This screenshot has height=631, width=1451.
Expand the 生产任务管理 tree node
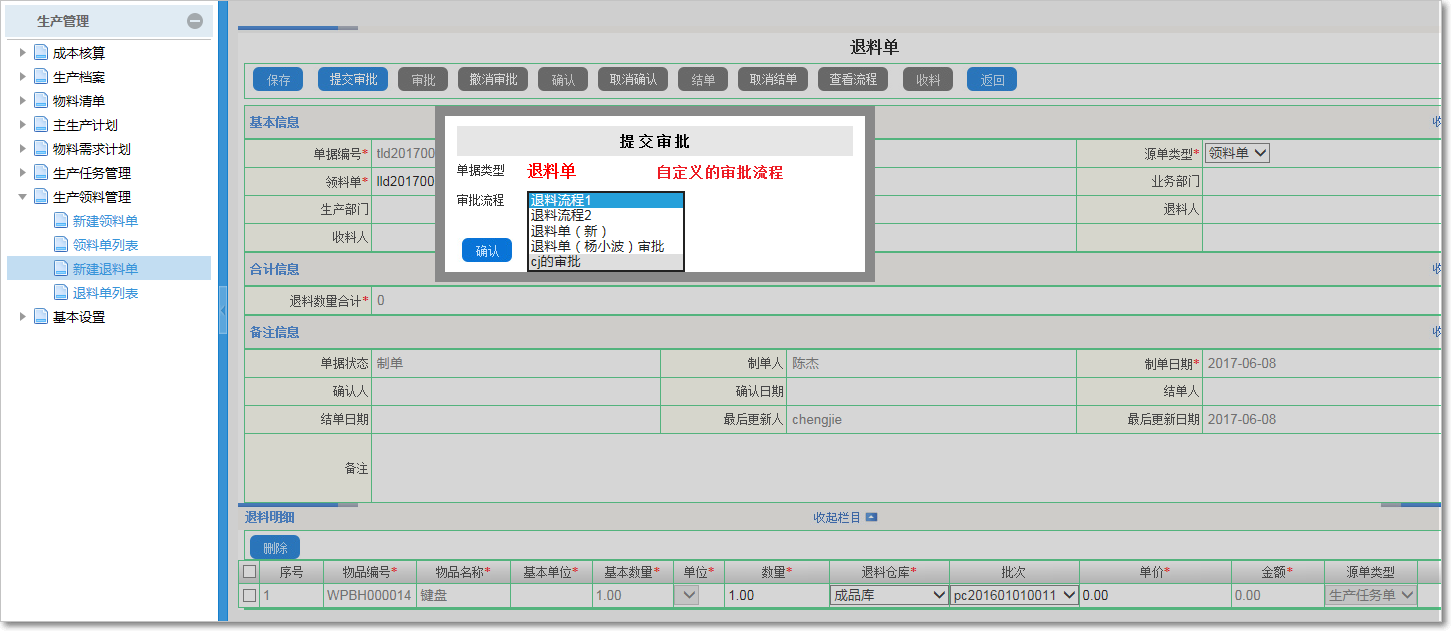pyautogui.click(x=22, y=172)
